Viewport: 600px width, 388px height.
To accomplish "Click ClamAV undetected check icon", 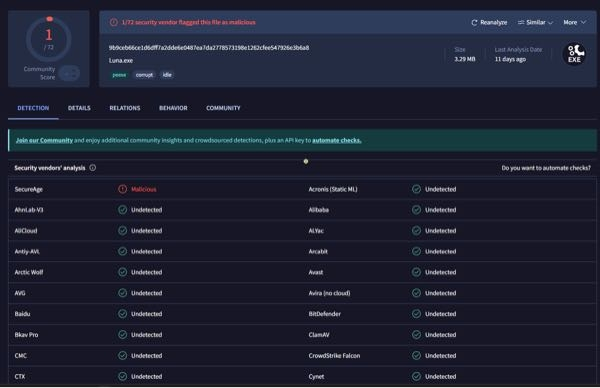I will pyautogui.click(x=416, y=335).
